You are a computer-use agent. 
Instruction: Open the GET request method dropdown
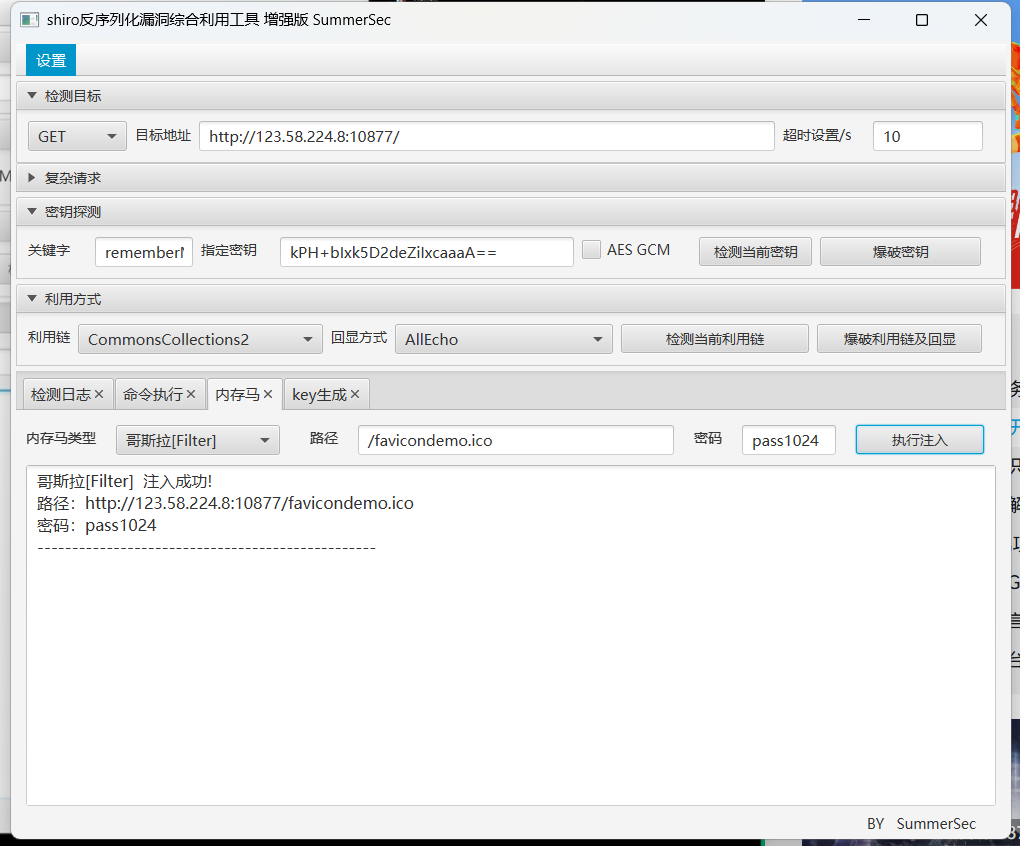tap(76, 135)
